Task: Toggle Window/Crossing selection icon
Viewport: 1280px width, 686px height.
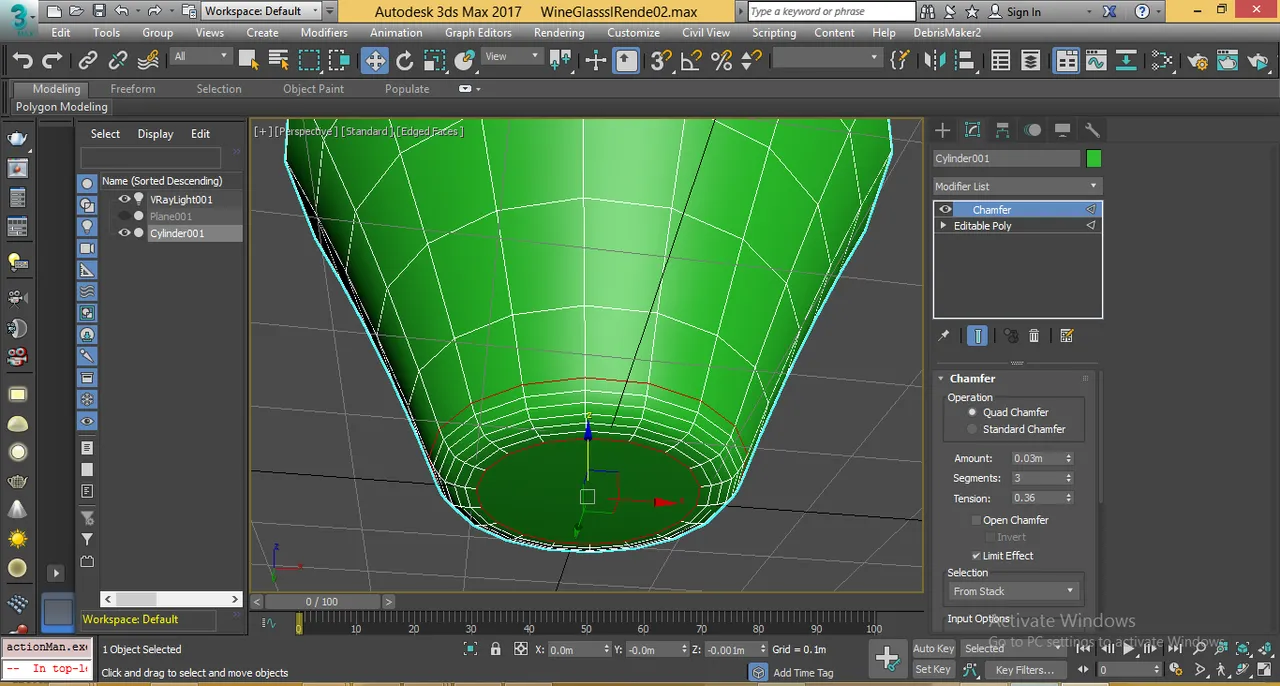Action: point(340,61)
